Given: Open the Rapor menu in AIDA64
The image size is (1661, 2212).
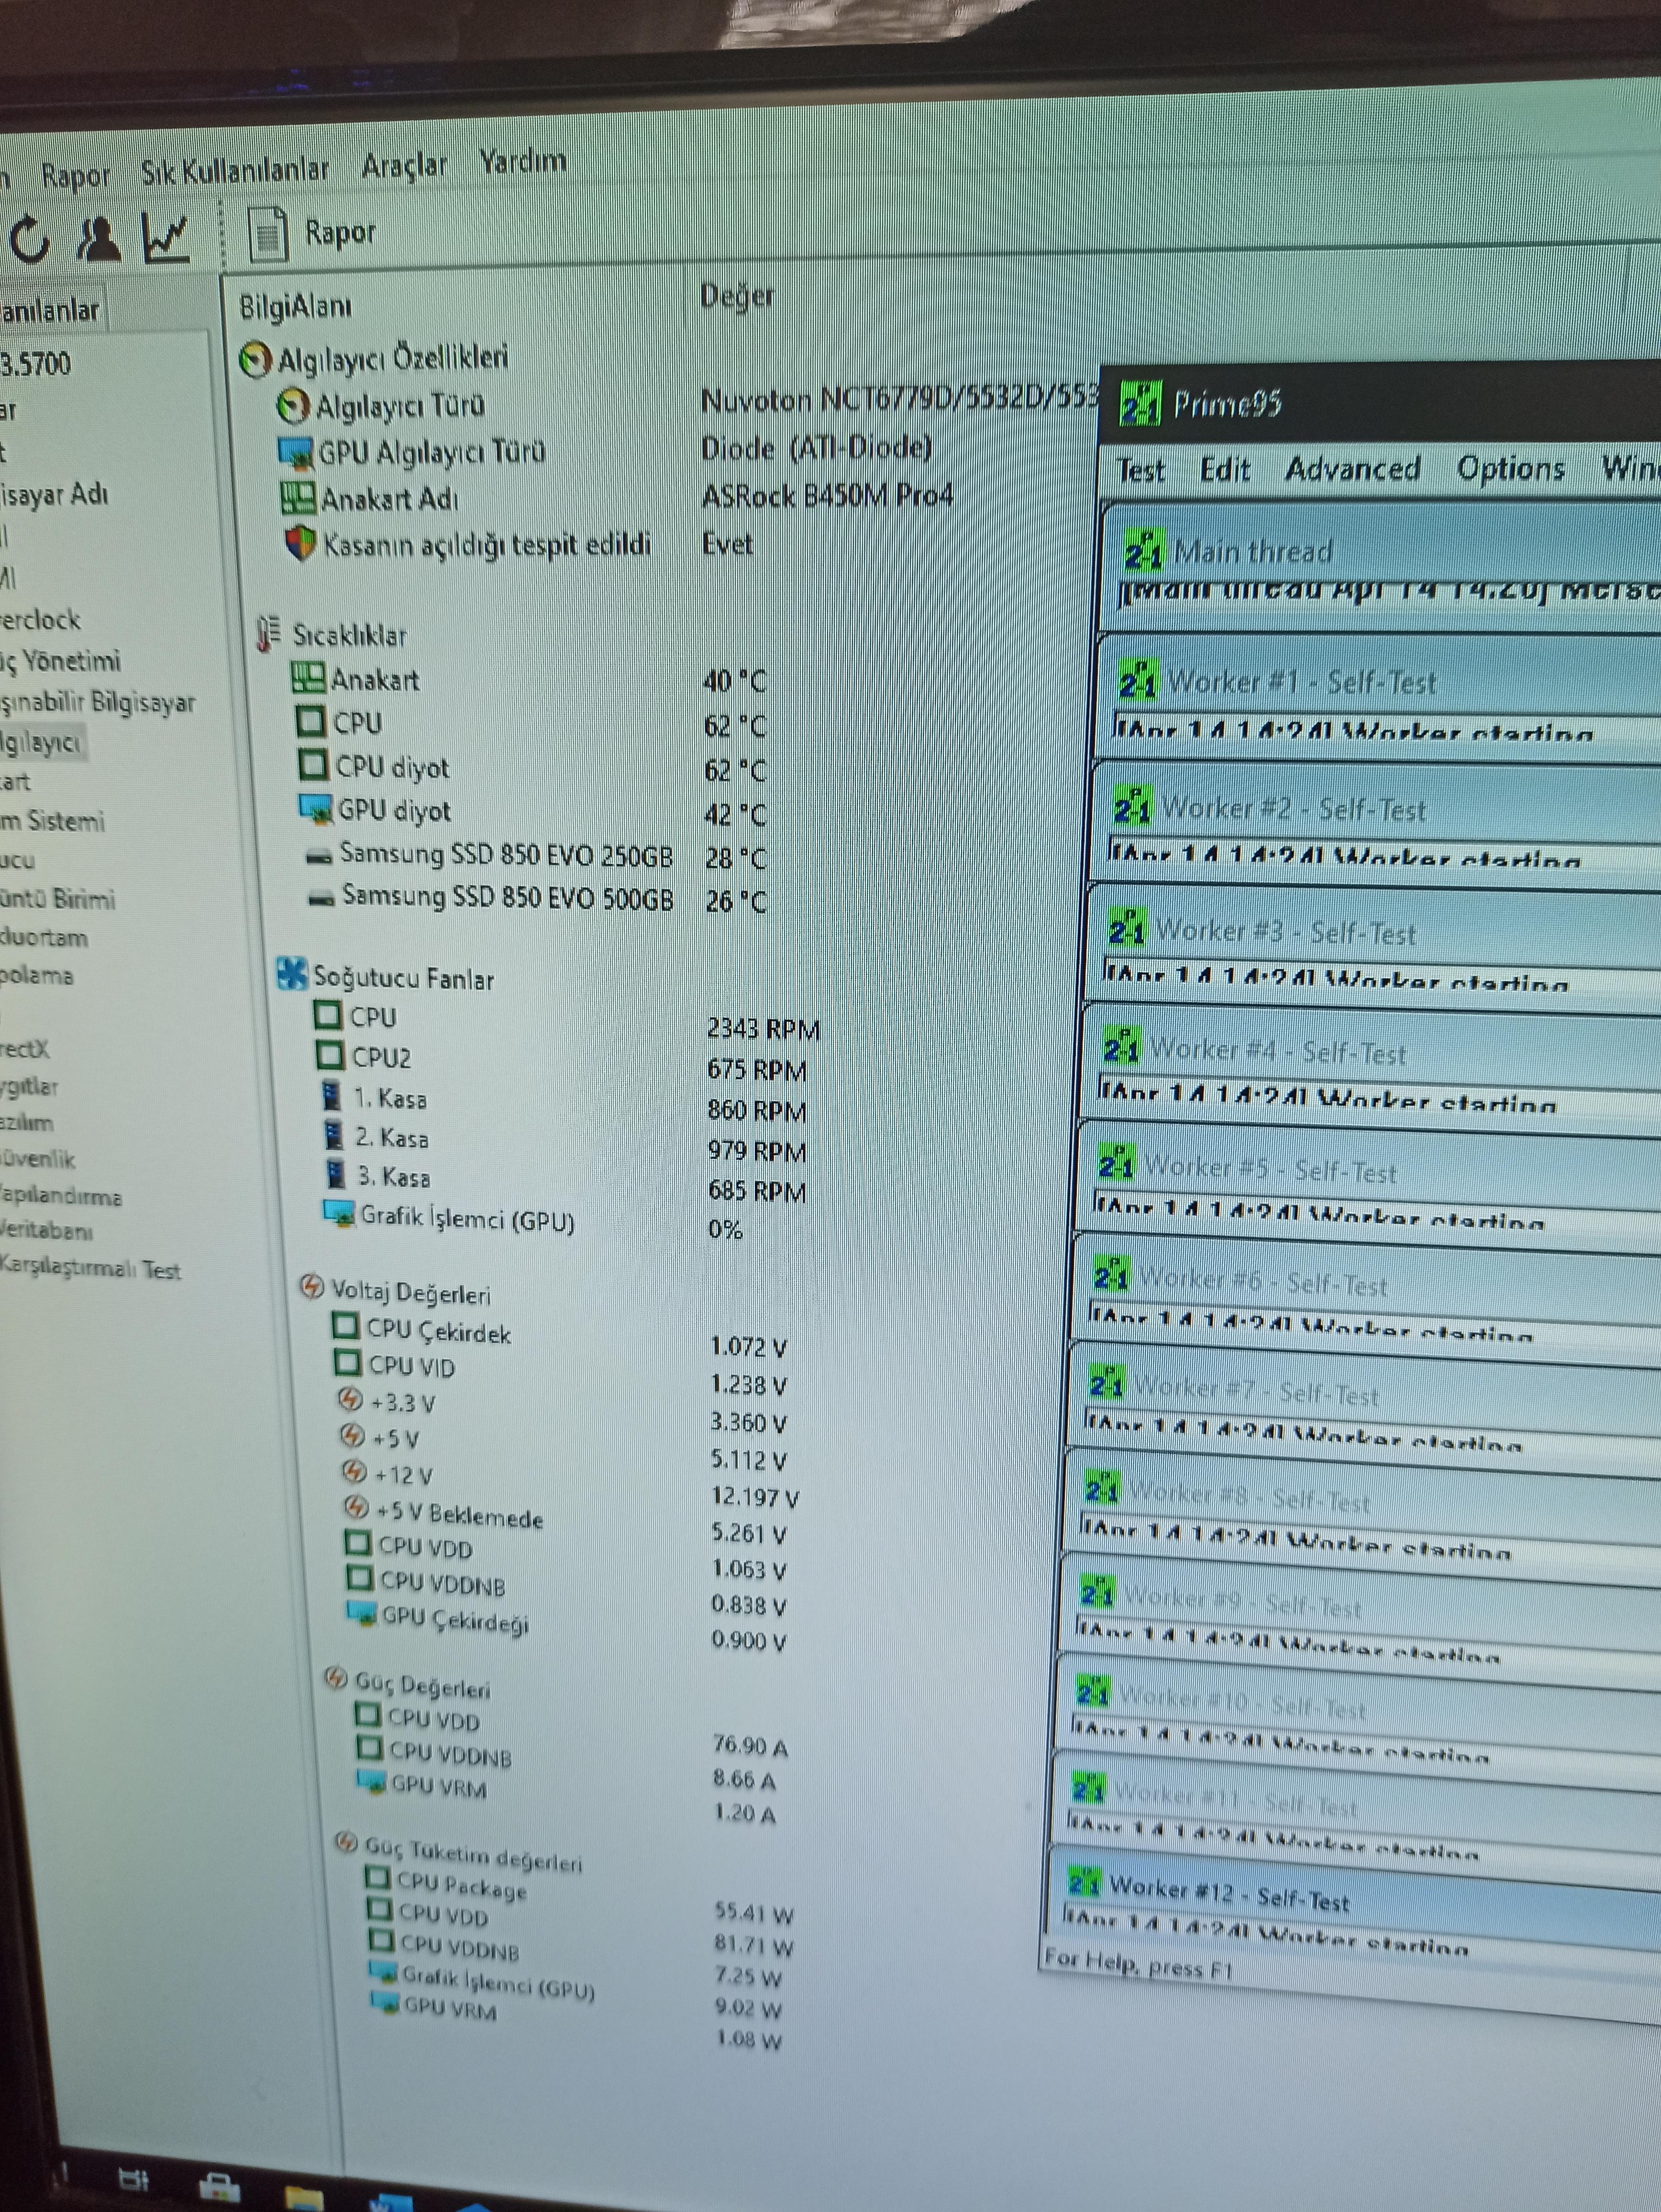Looking at the screenshot, I should coord(75,176).
